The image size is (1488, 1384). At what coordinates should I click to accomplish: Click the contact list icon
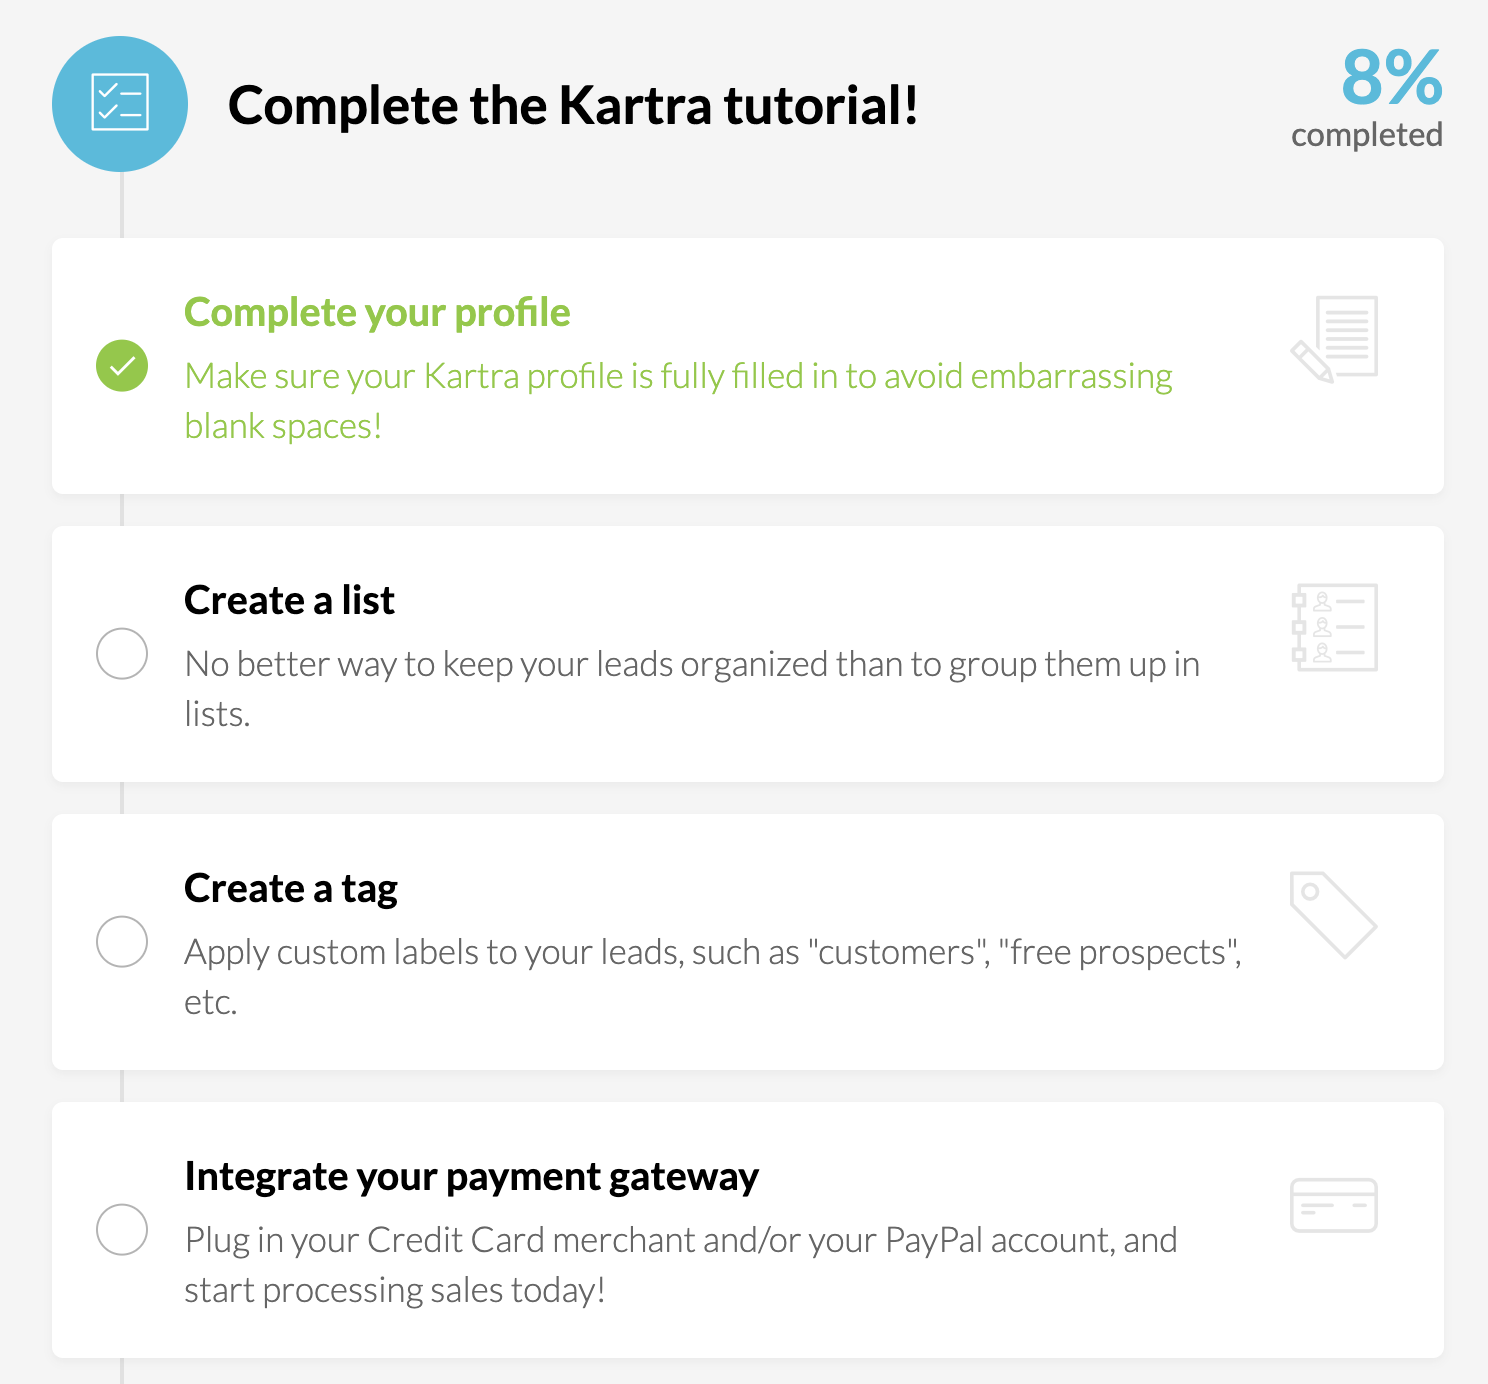(x=1334, y=627)
